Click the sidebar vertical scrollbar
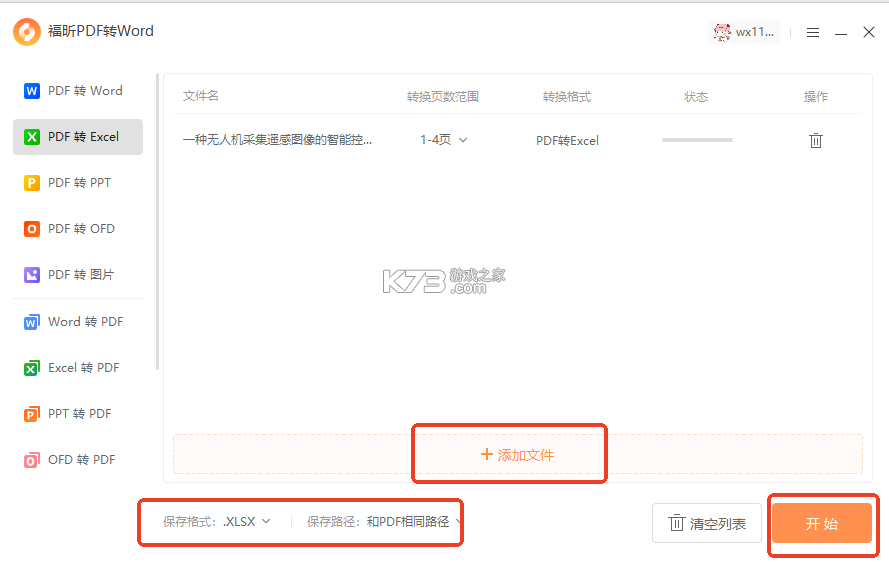Screen dimensions: 889x562 pyautogui.click(x=157, y=221)
